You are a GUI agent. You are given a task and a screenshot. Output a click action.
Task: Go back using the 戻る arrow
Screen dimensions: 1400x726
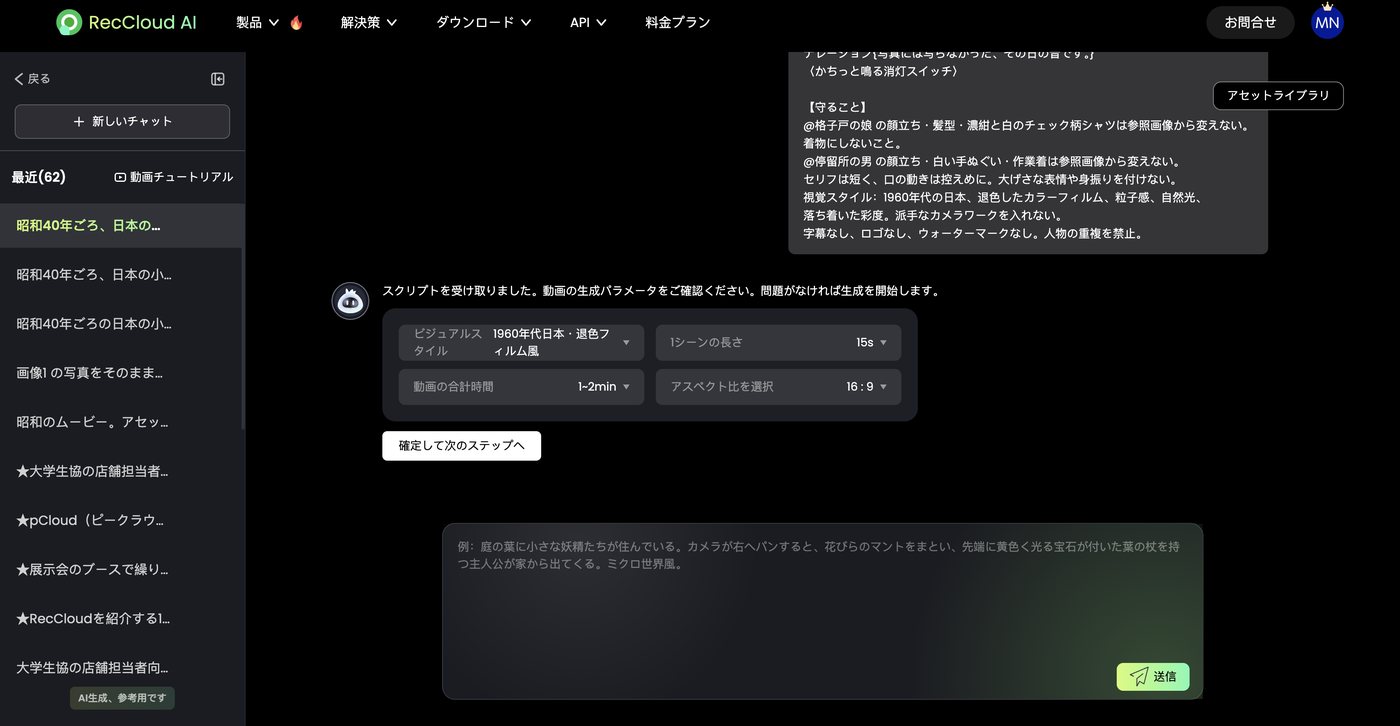click(32, 79)
